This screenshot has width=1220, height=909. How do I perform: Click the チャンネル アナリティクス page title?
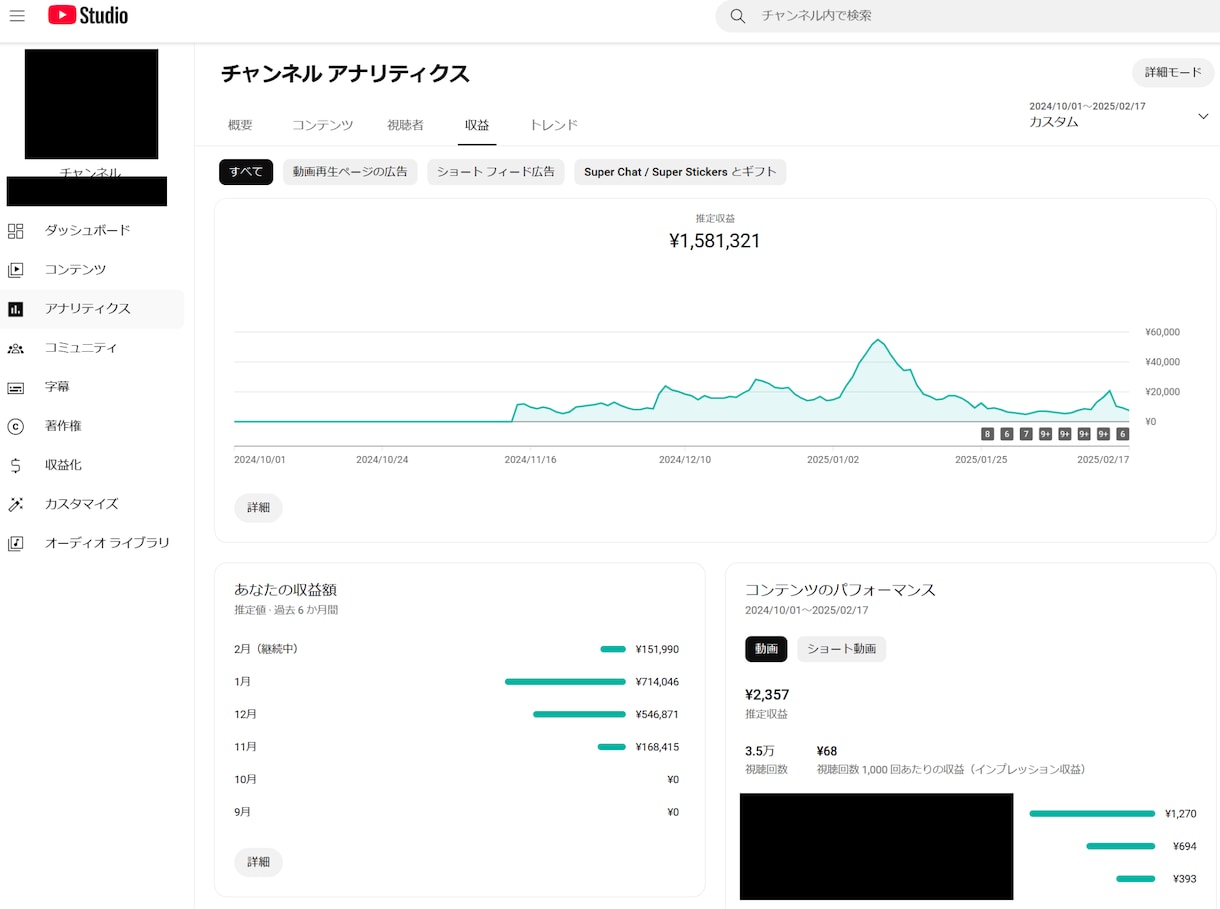click(x=345, y=73)
